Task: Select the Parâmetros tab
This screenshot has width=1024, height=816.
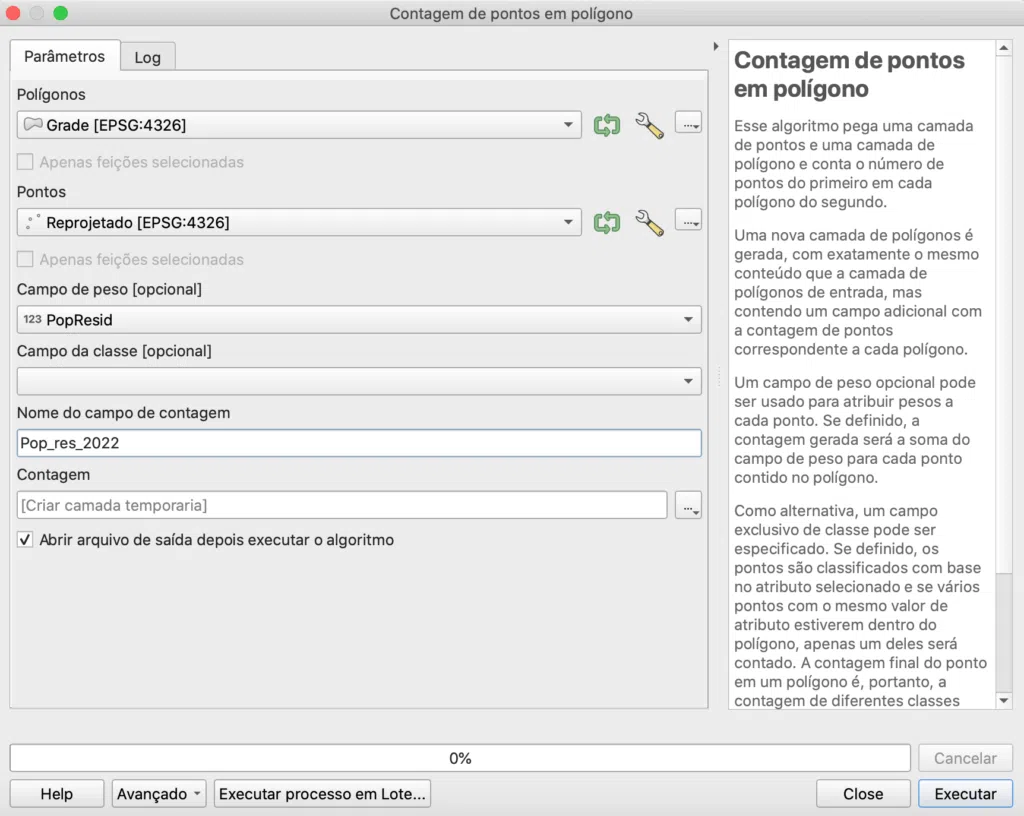Action: [65, 56]
